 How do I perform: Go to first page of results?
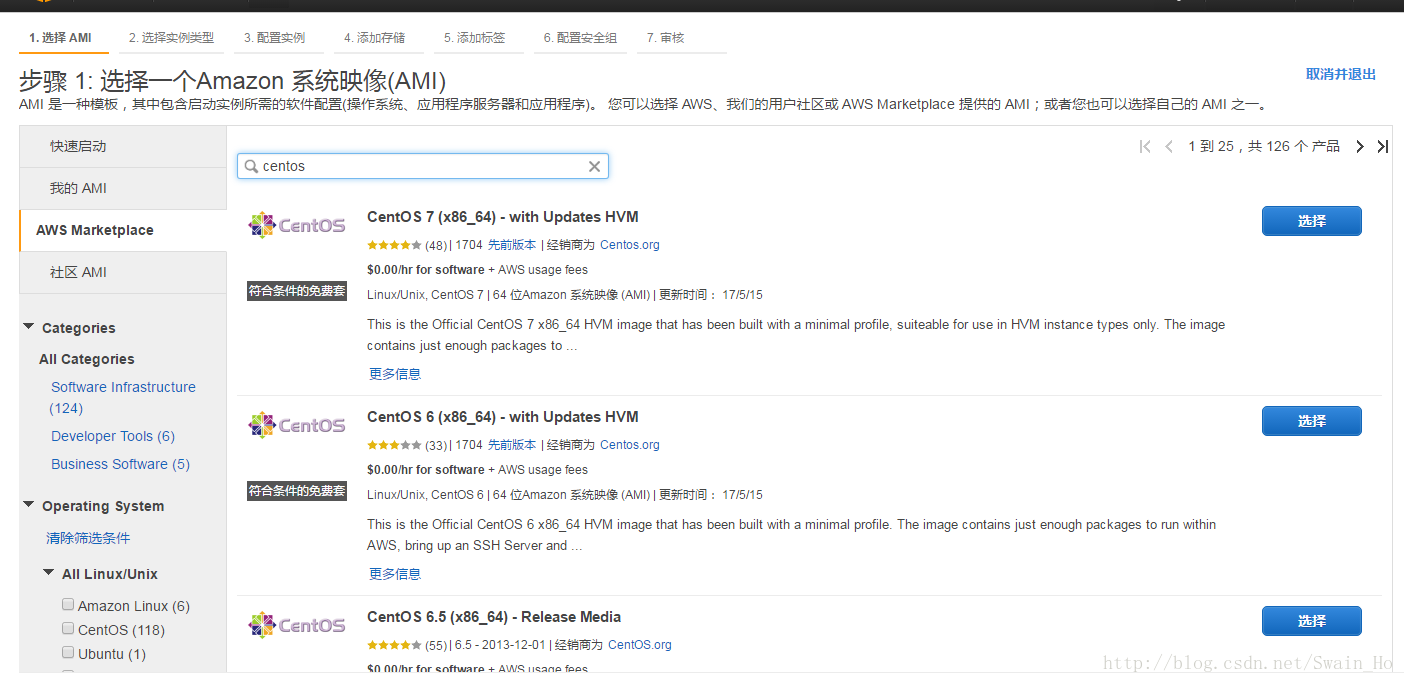[x=1145, y=147]
